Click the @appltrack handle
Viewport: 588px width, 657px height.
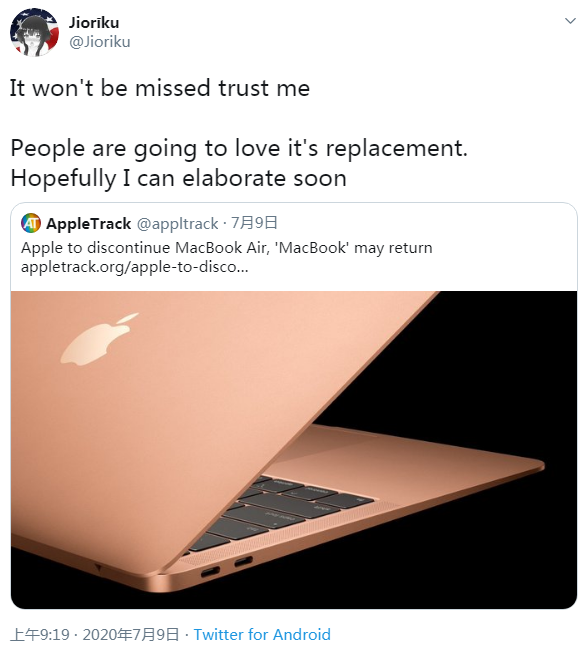click(x=177, y=224)
